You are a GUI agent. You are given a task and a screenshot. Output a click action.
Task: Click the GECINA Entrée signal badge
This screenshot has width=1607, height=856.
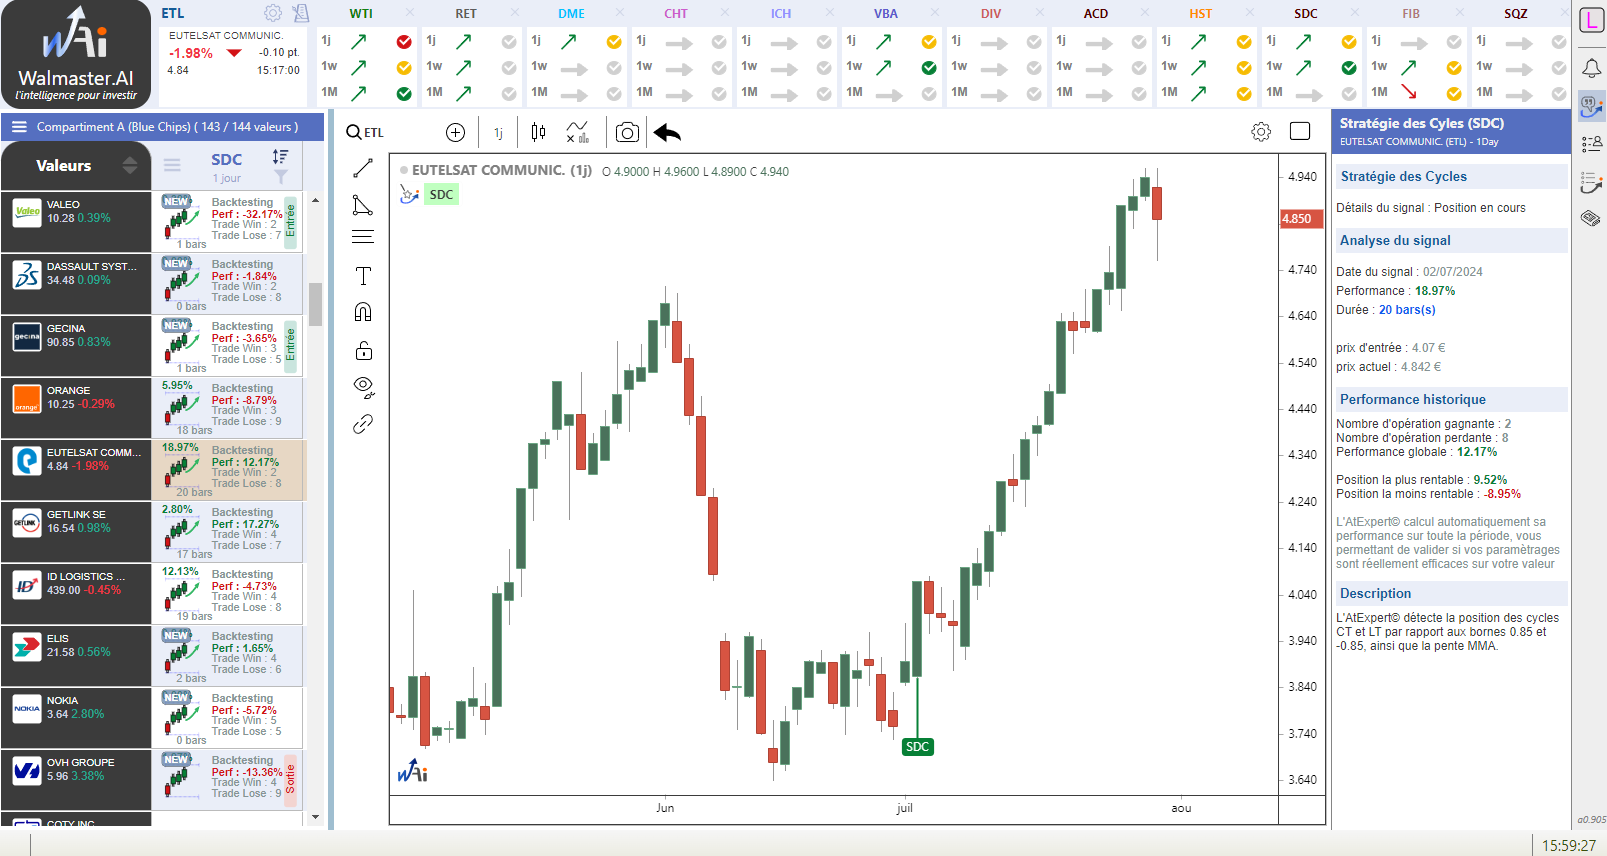pyautogui.click(x=291, y=344)
